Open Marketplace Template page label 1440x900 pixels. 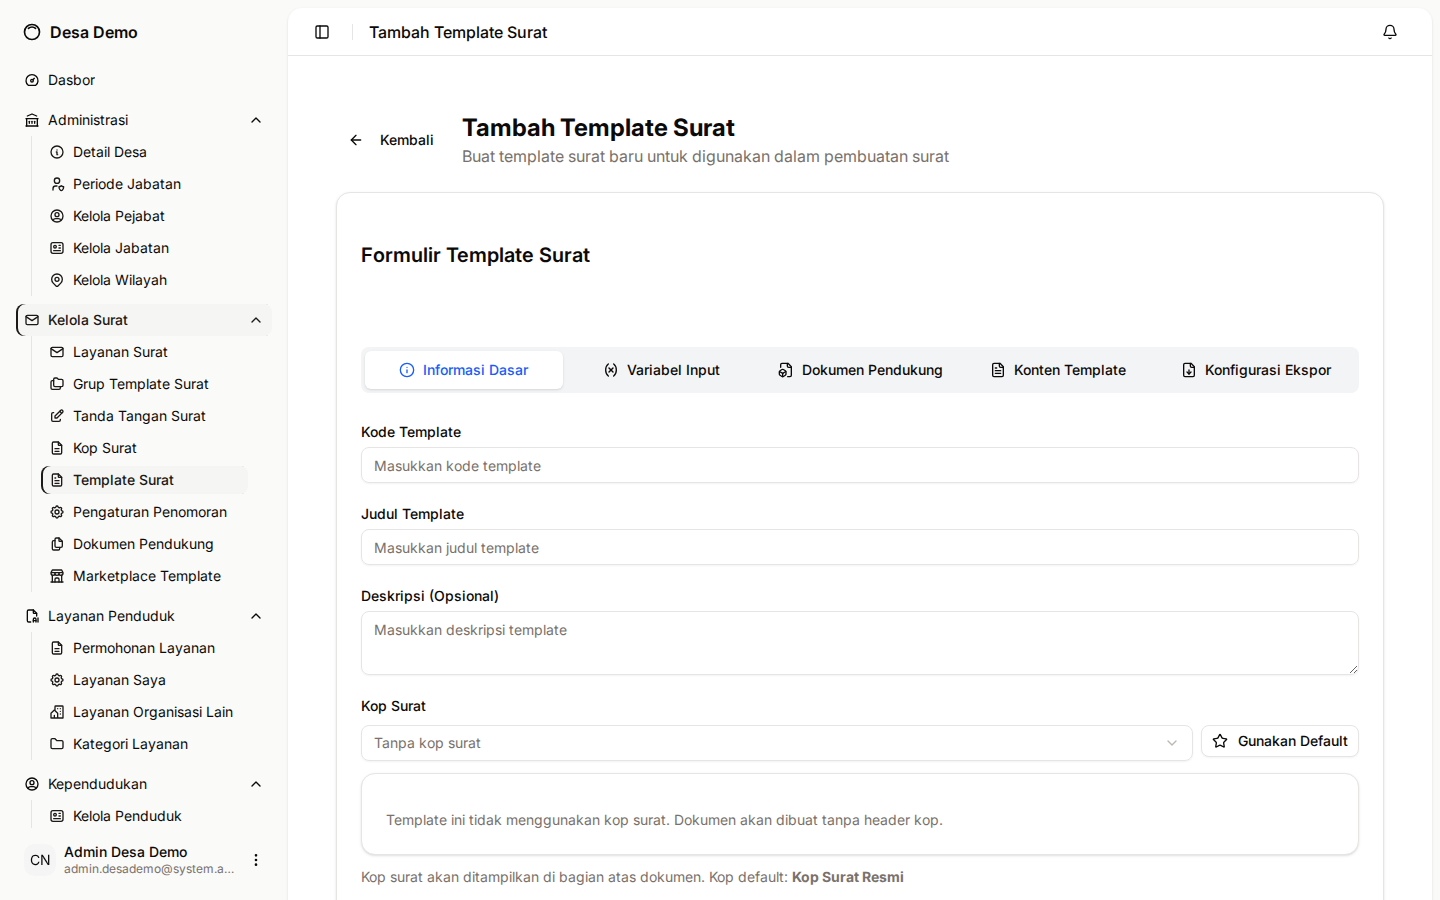(x=147, y=576)
